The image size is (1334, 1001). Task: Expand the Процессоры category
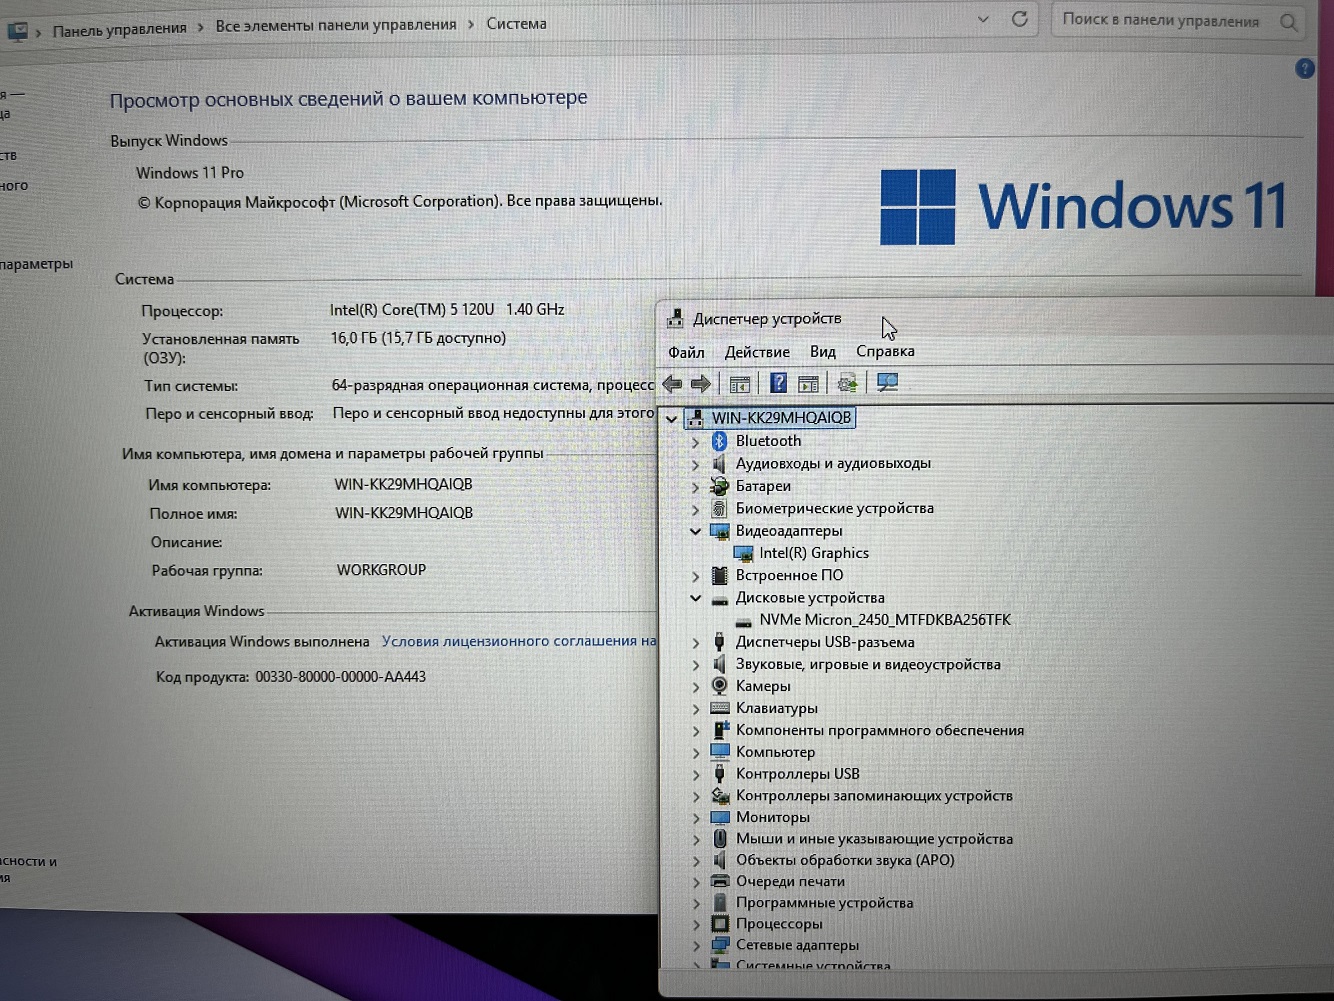pos(696,925)
